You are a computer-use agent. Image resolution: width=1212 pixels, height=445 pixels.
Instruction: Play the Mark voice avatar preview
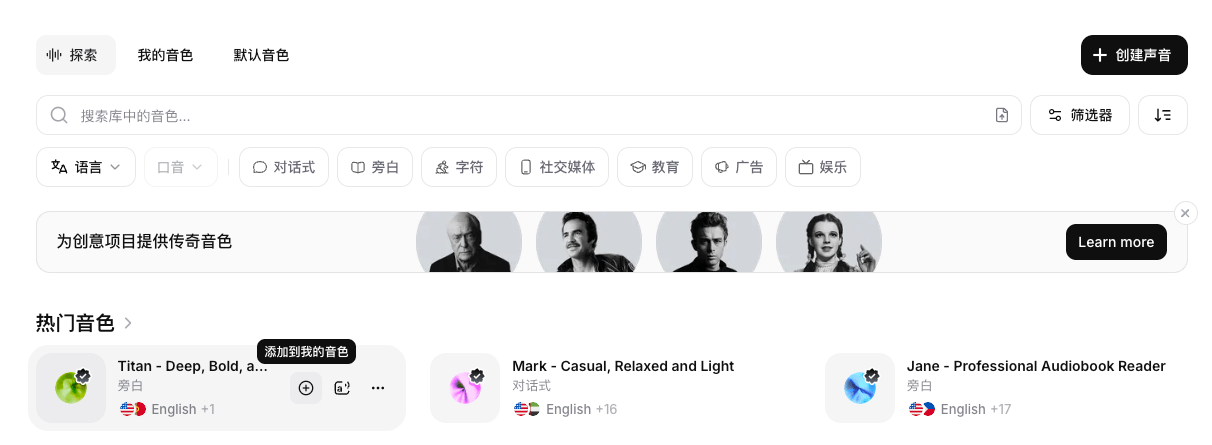coord(465,388)
